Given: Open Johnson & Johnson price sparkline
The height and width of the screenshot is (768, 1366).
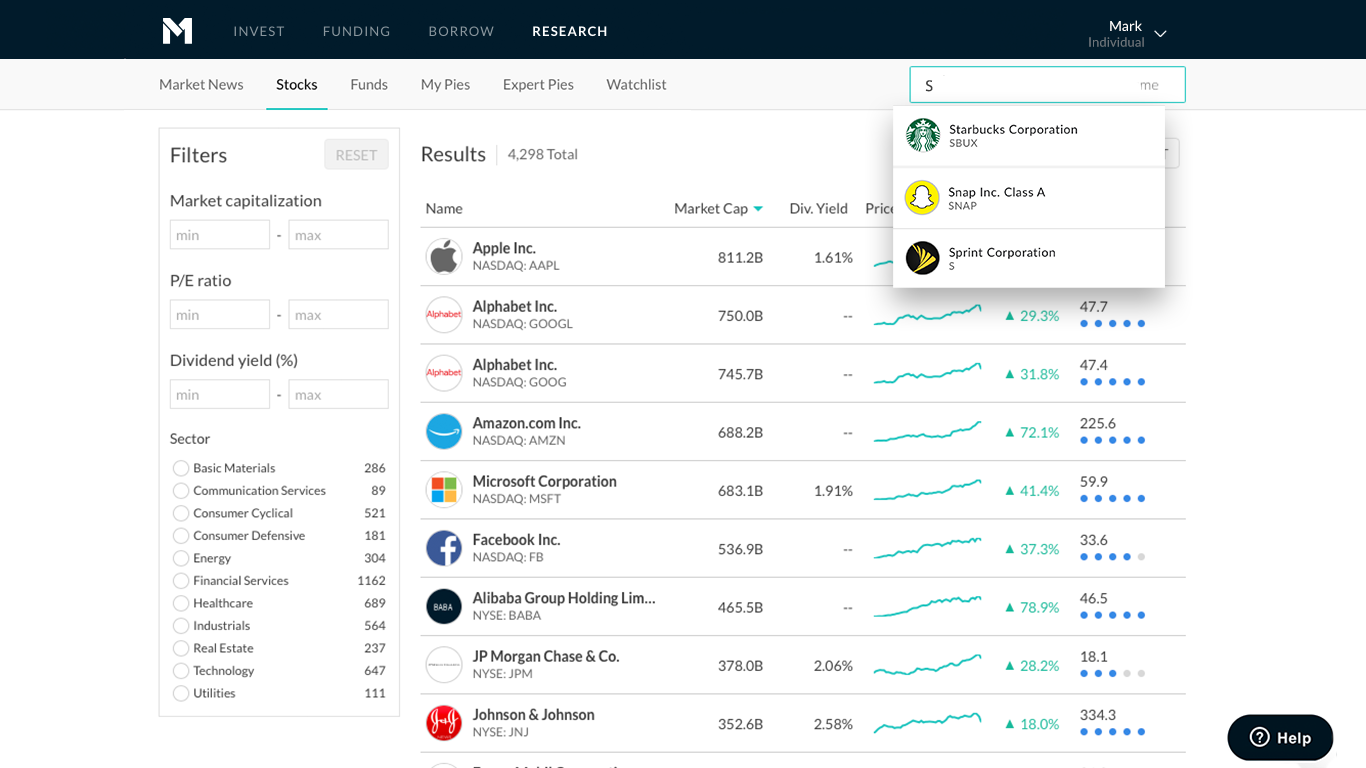Looking at the screenshot, I should [927, 723].
